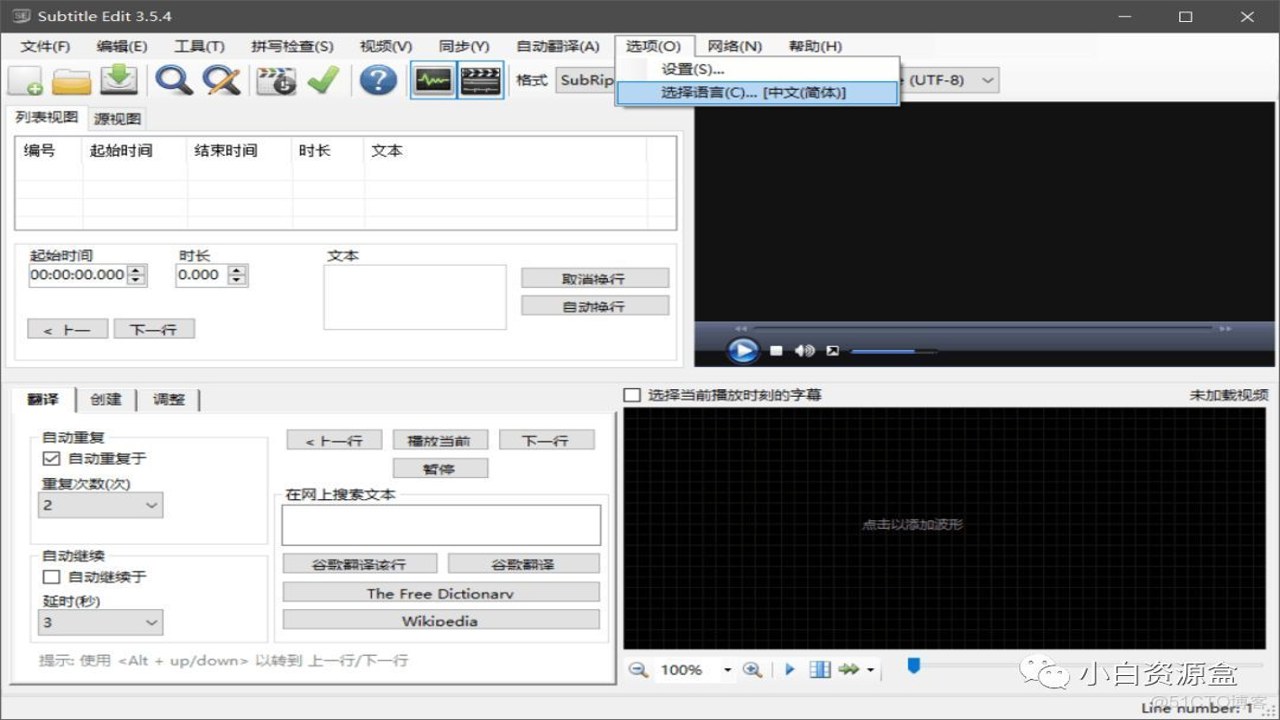Open the 编辑(E) menu
Image resolution: width=1280 pixels, height=720 pixels.
(122, 46)
